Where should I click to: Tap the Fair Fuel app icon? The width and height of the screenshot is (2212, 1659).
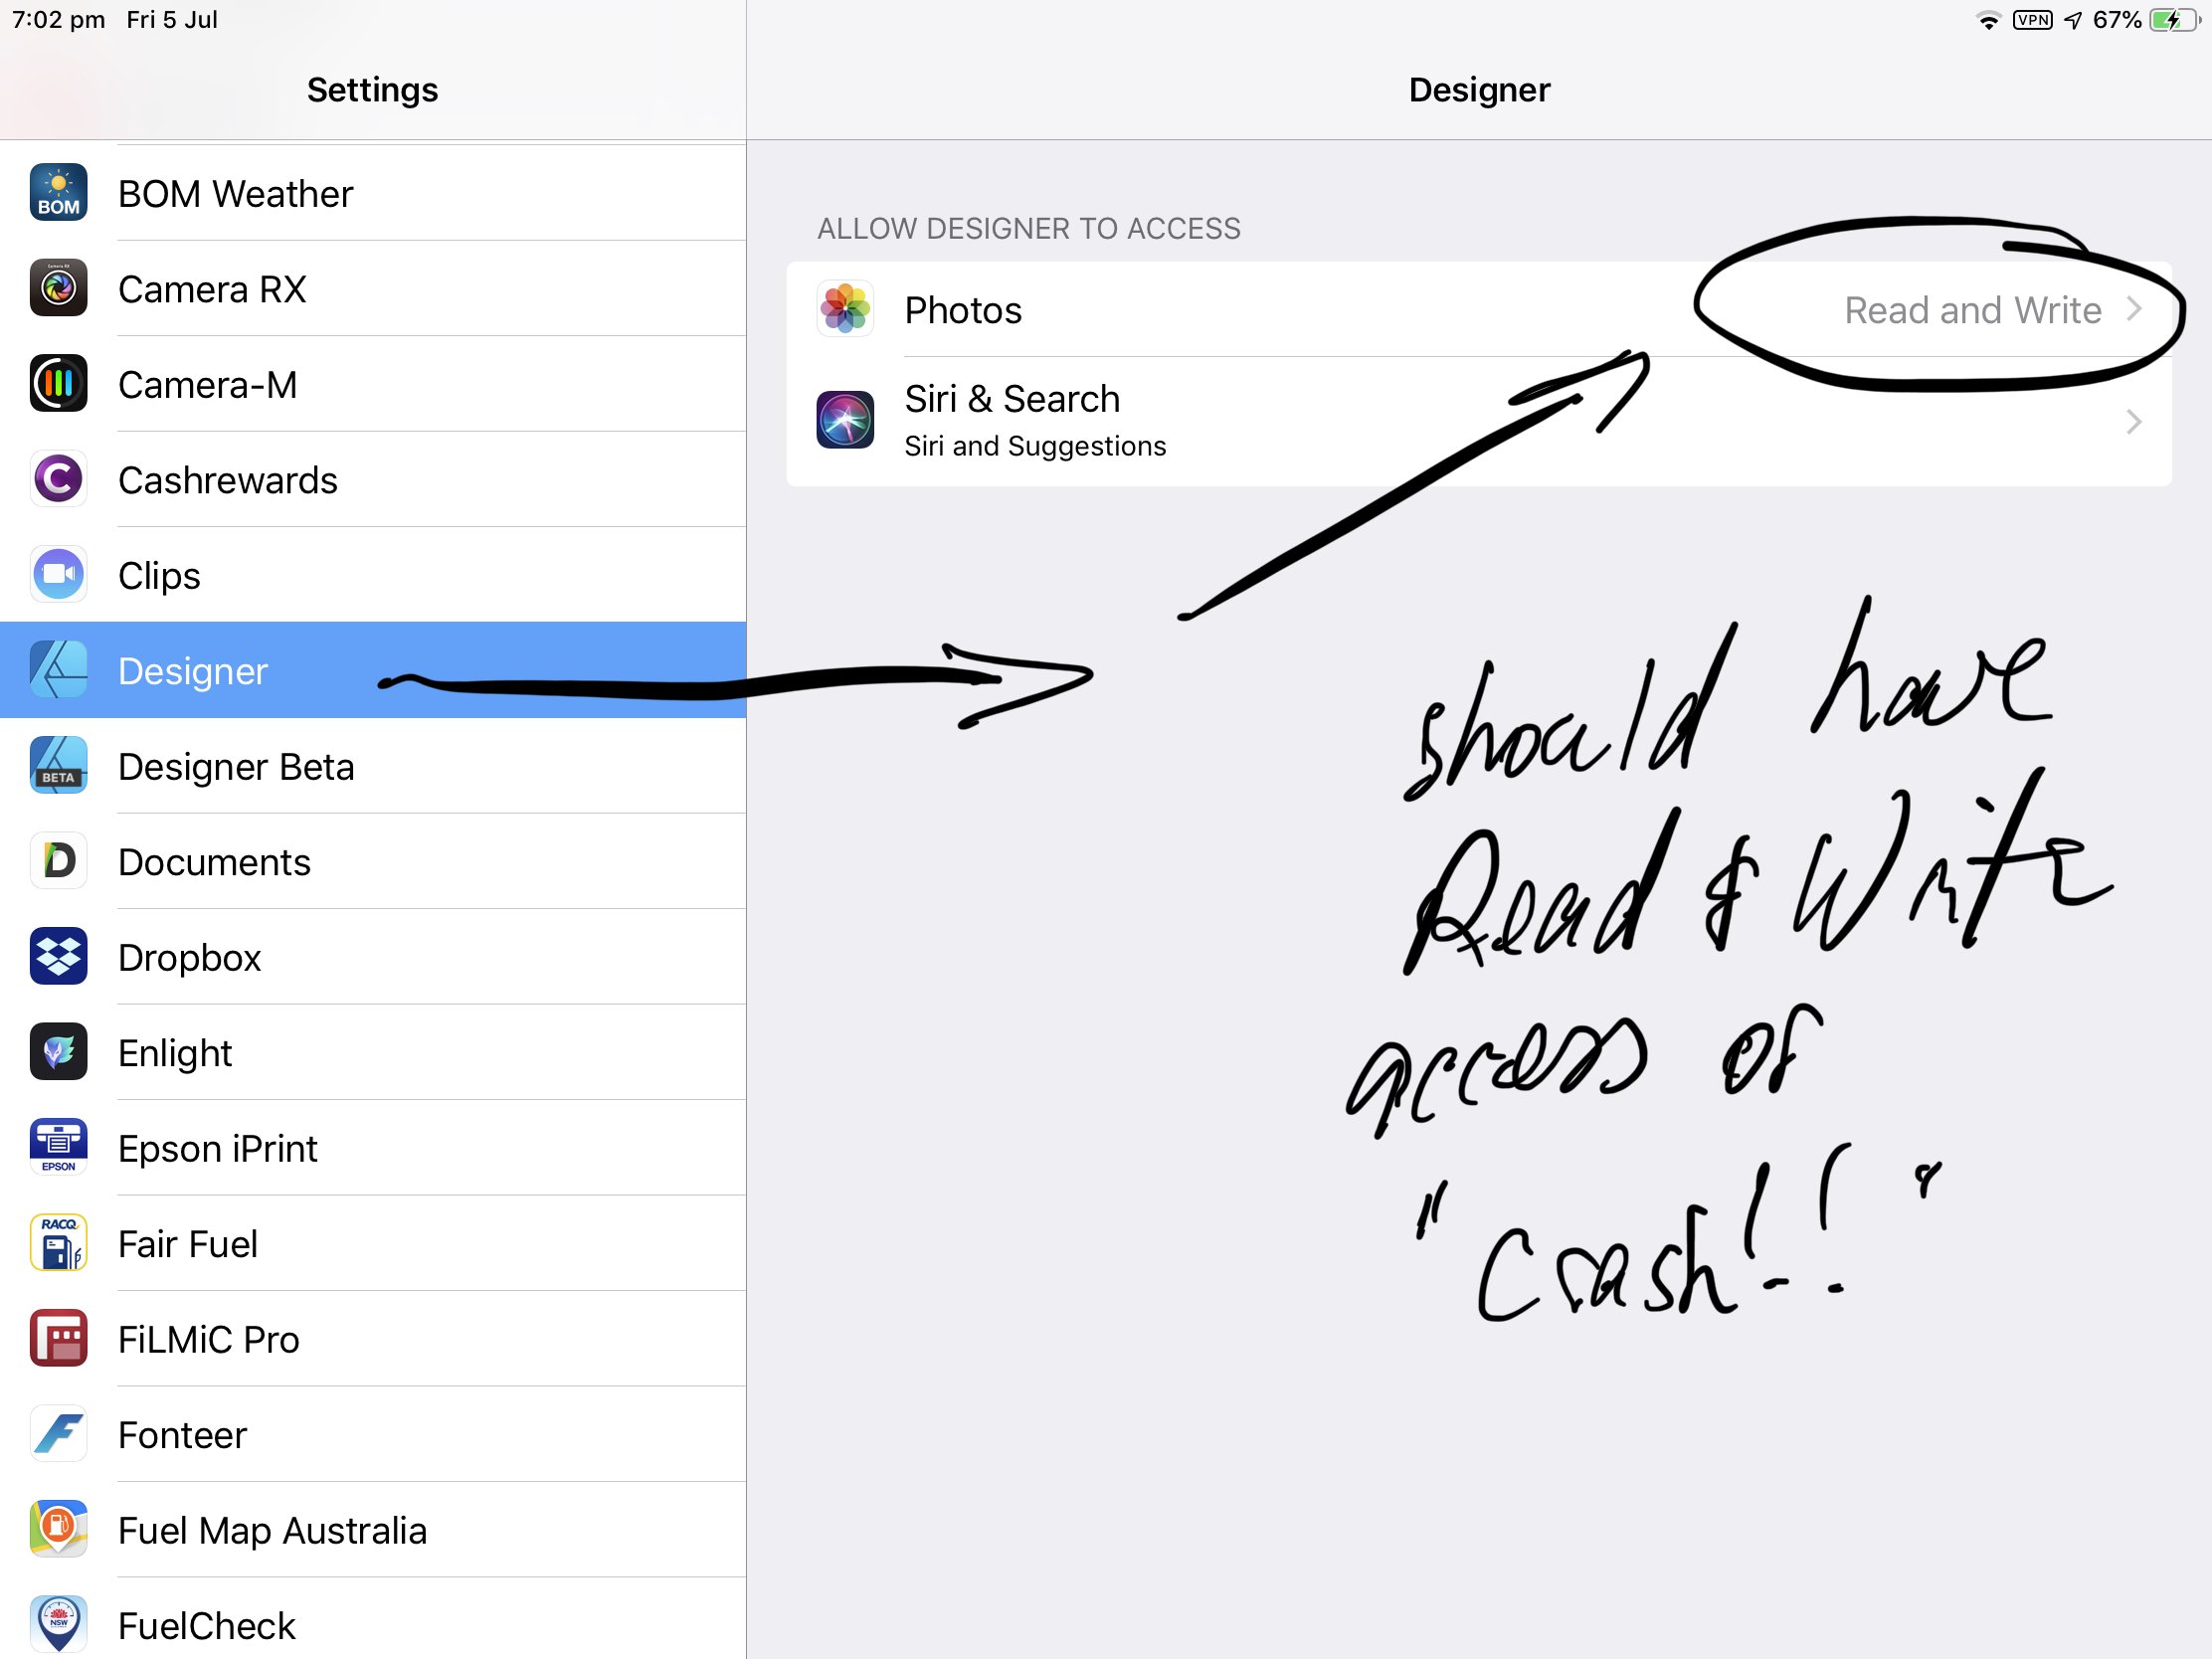pos(58,1243)
